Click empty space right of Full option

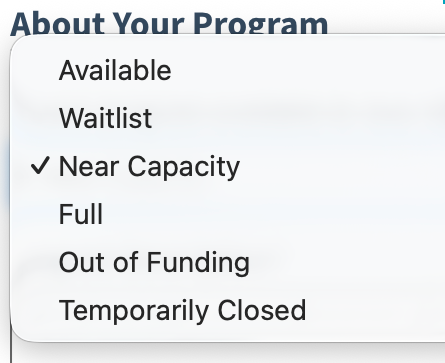coord(273,214)
